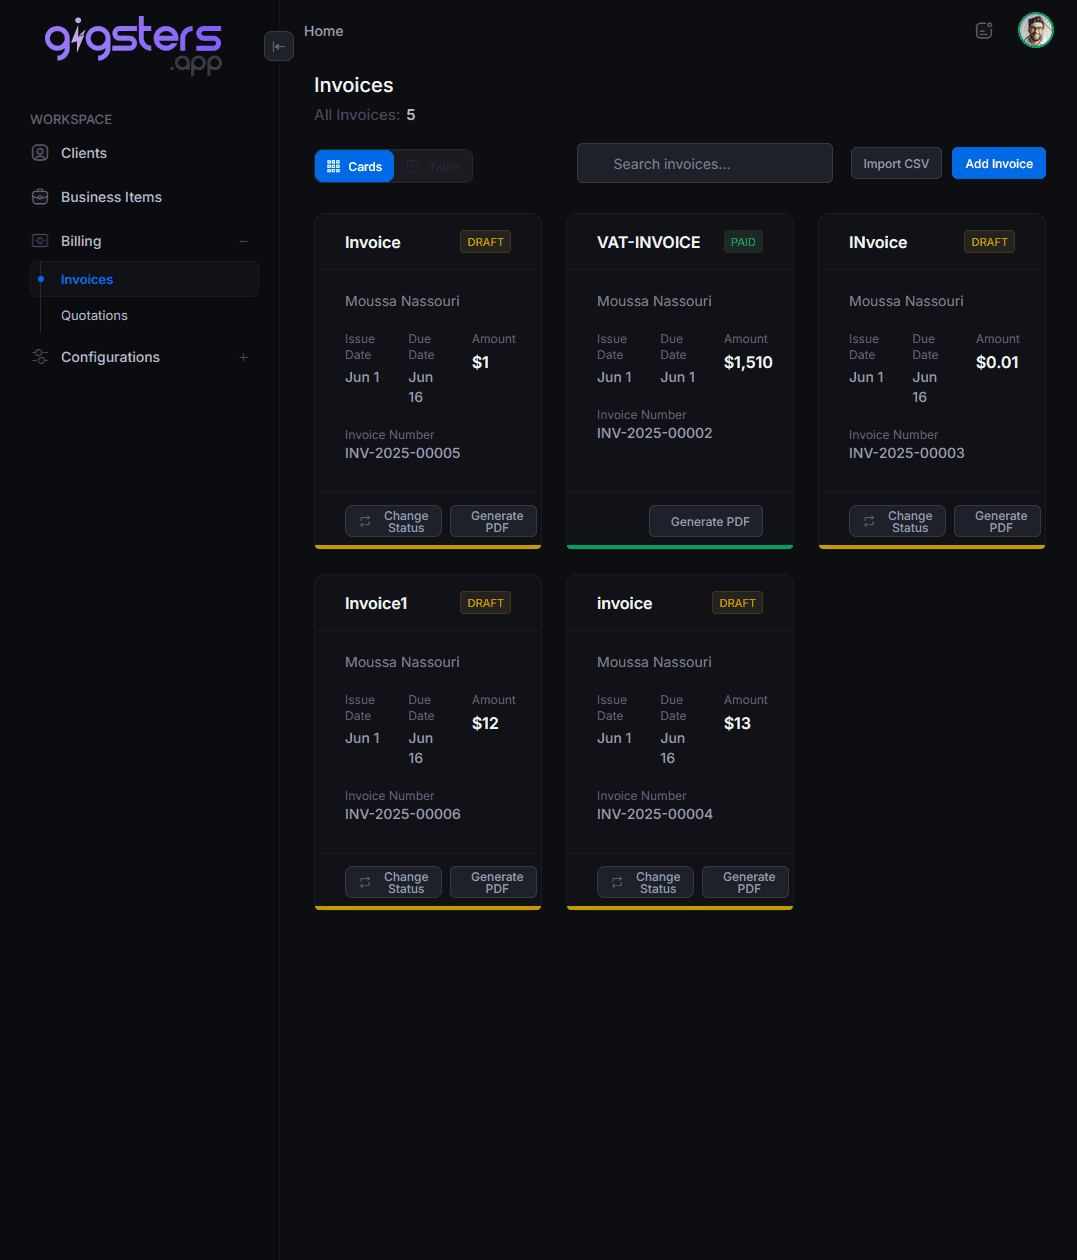The image size is (1077, 1260).
Task: Change Status of INV-2025-00004
Action: pos(645,882)
